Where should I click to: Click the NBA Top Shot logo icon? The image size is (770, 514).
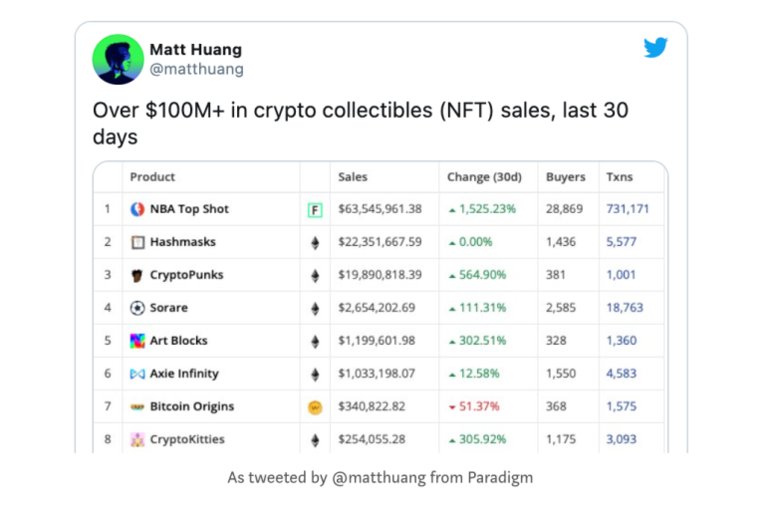click(x=137, y=209)
